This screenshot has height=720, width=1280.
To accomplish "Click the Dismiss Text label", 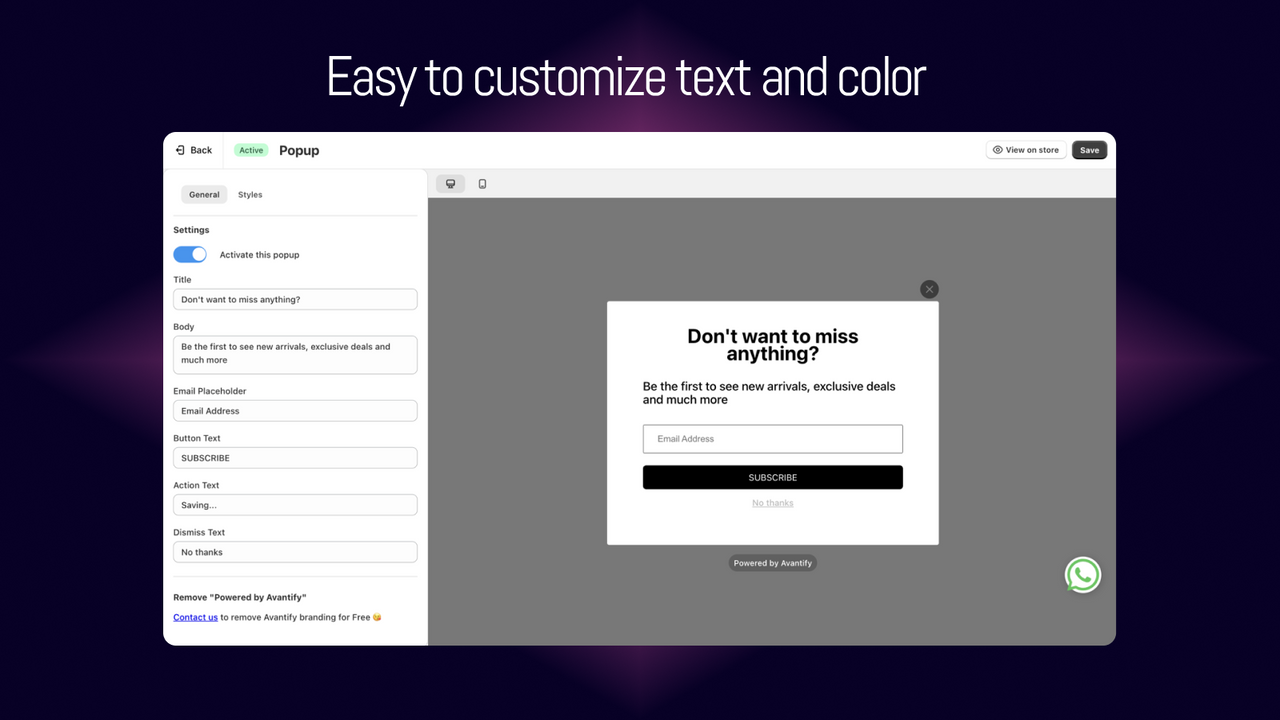I will click(198, 532).
